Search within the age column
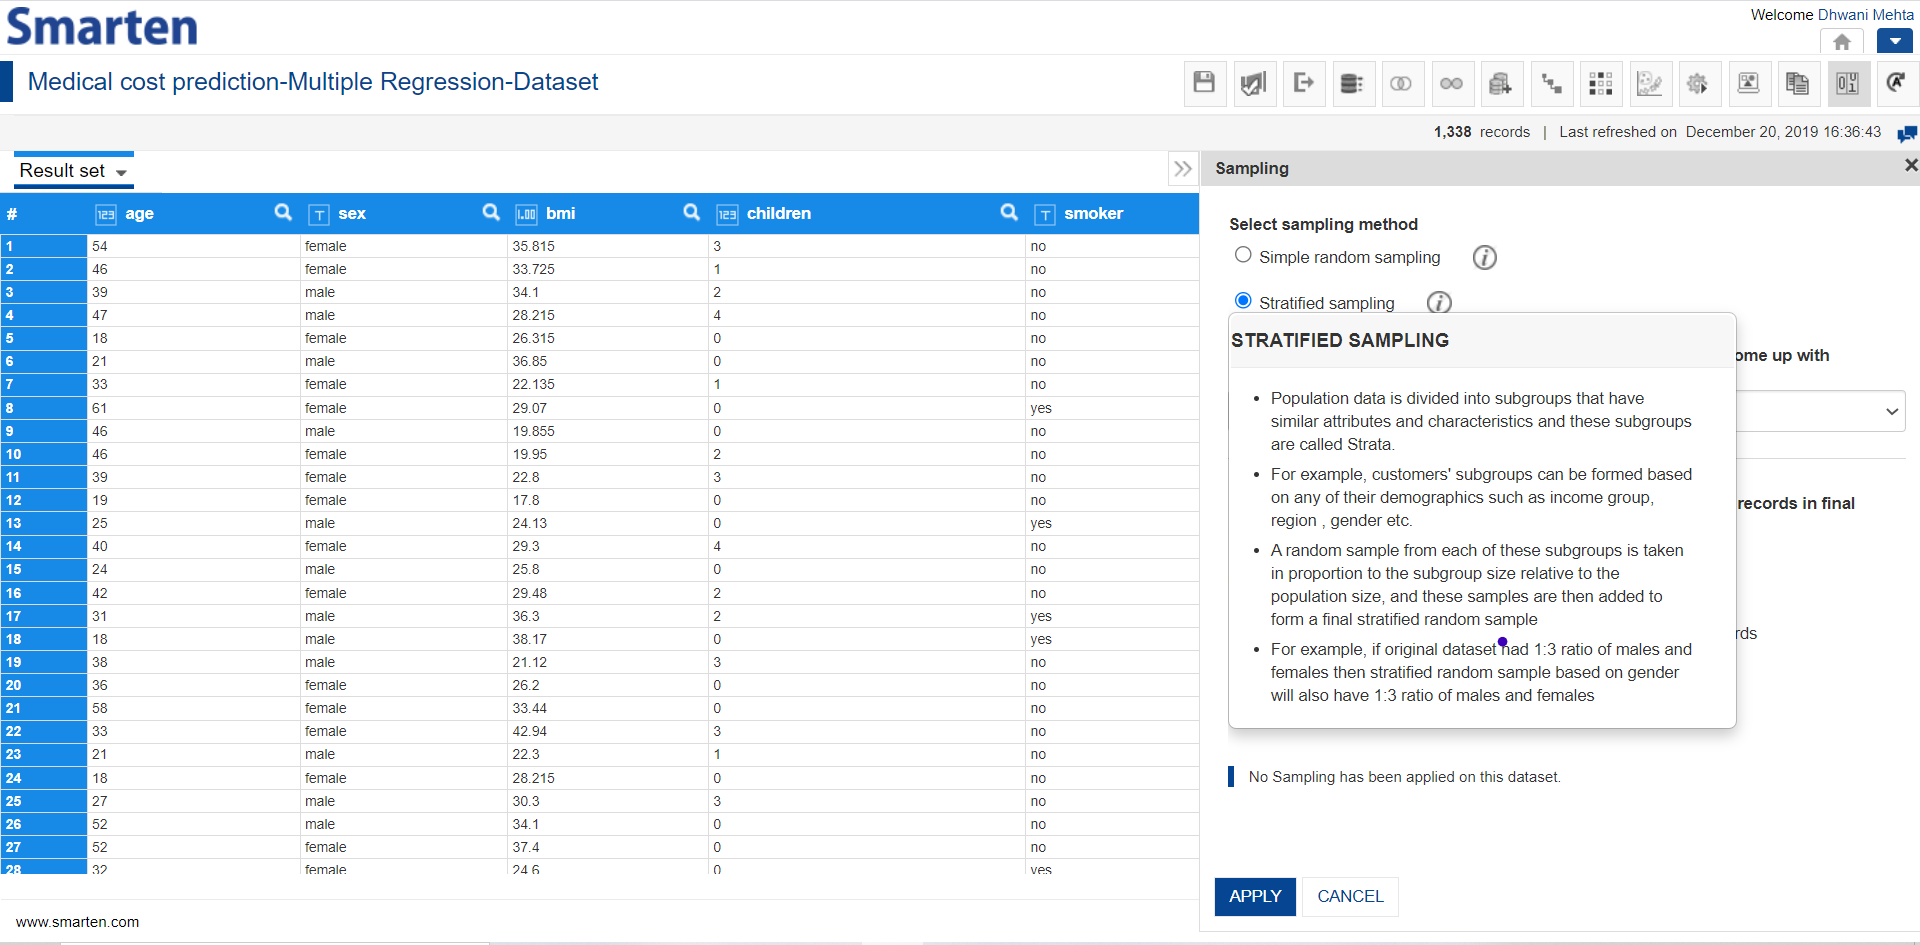Image resolution: width=1920 pixels, height=945 pixels. coord(284,212)
